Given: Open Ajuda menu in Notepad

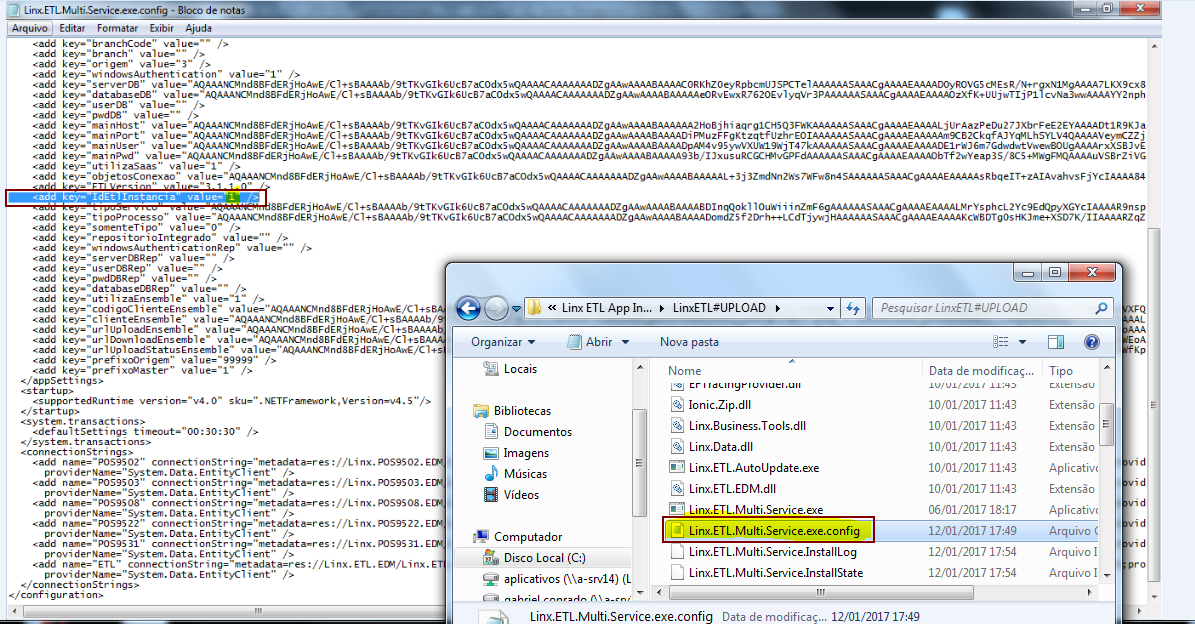Looking at the screenshot, I should [x=199, y=28].
